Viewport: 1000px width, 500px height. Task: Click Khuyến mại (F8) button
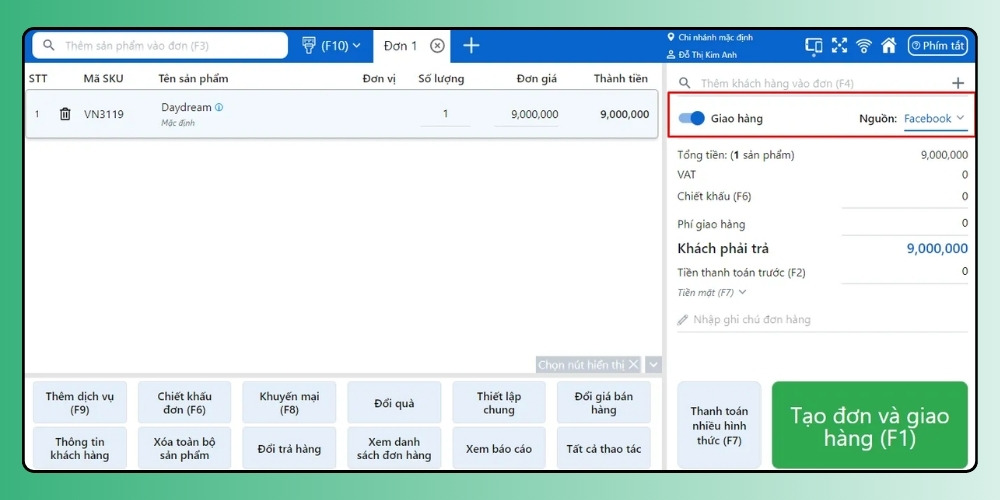pos(289,403)
